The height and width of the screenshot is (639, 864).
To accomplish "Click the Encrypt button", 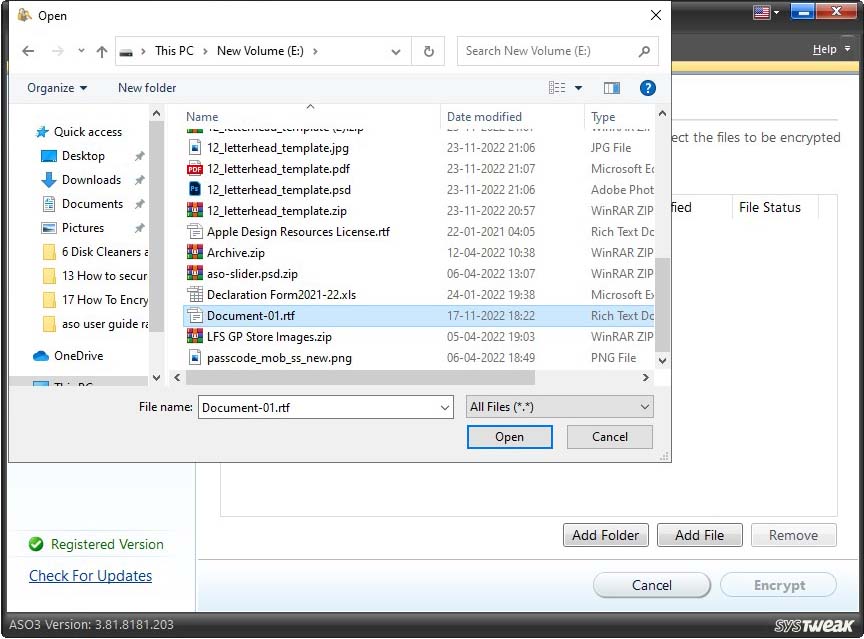I will pyautogui.click(x=778, y=584).
